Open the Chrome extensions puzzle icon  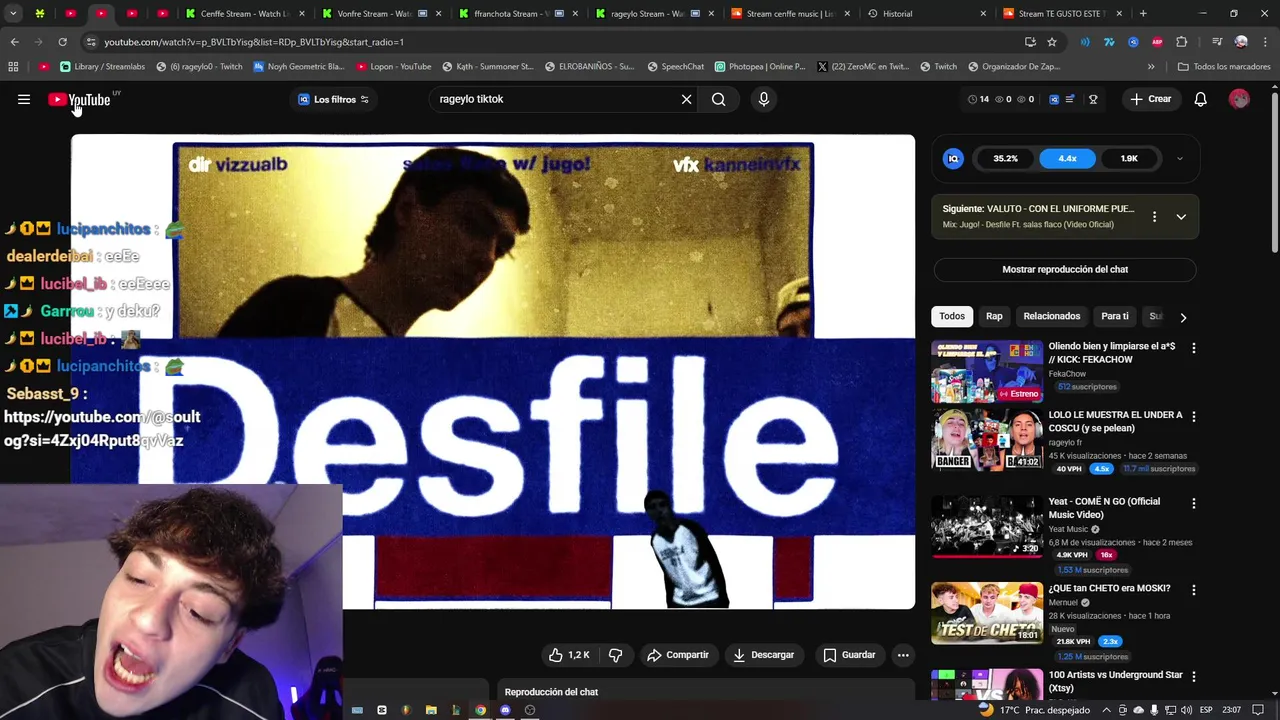point(1182,42)
